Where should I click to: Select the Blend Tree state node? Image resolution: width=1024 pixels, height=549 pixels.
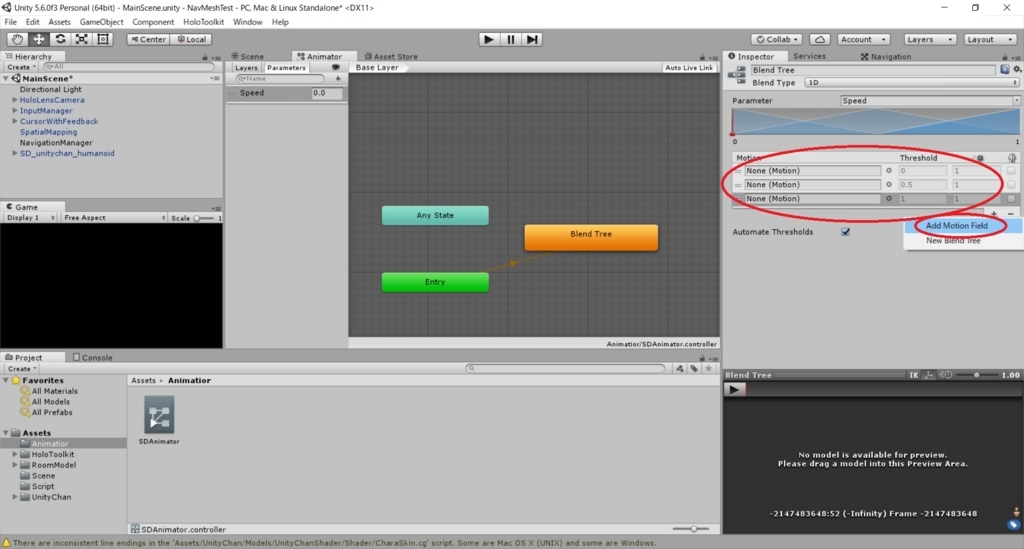[x=591, y=237]
